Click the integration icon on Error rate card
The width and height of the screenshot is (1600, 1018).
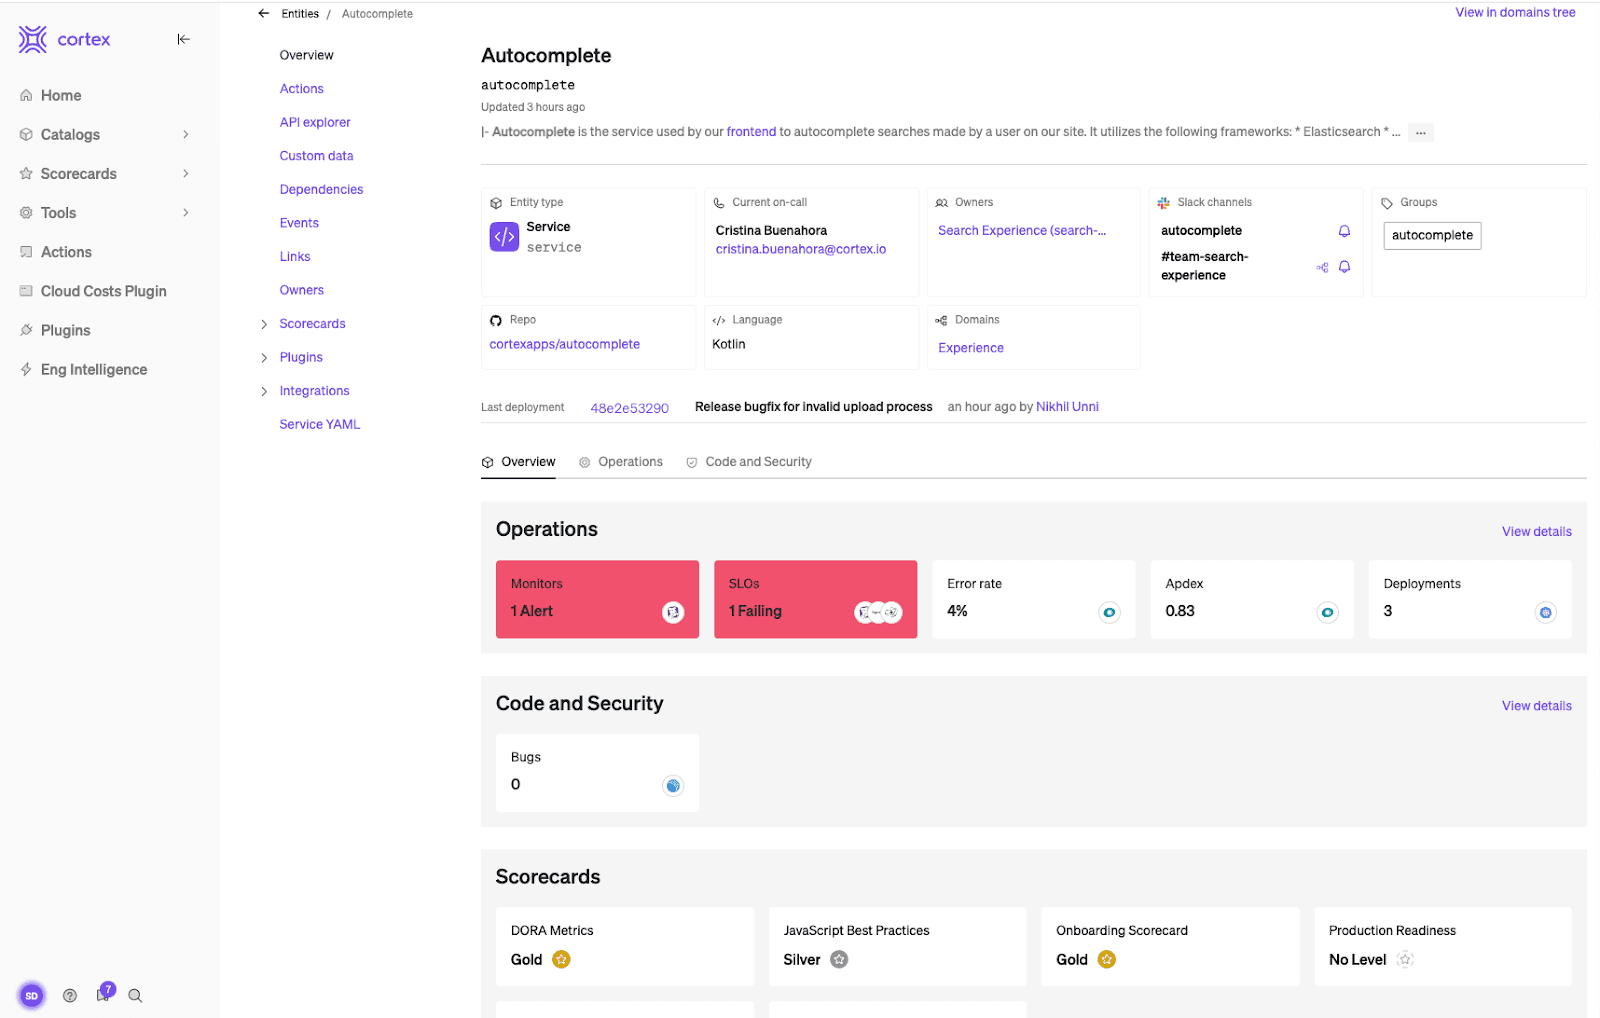pos(1109,612)
